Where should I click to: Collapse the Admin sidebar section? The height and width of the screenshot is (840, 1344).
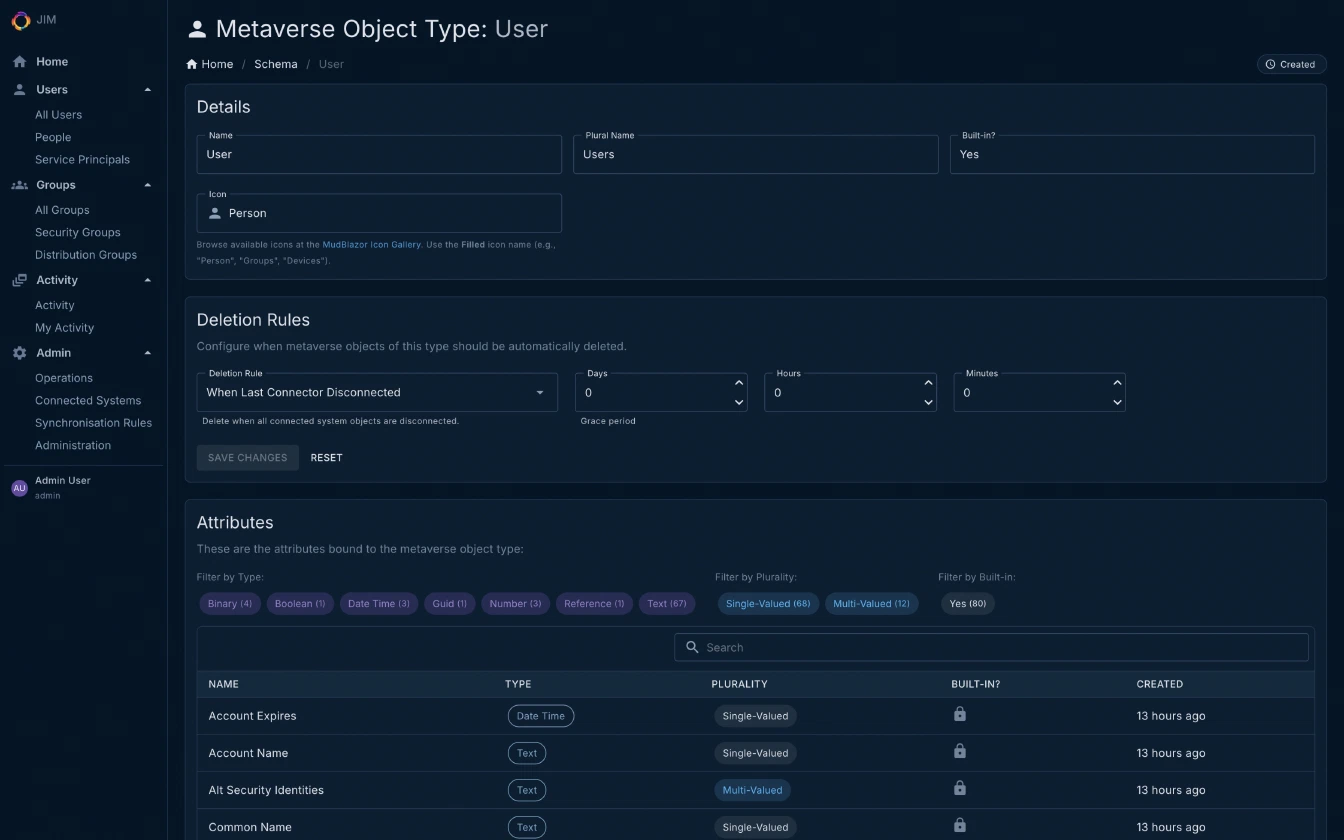coord(147,352)
